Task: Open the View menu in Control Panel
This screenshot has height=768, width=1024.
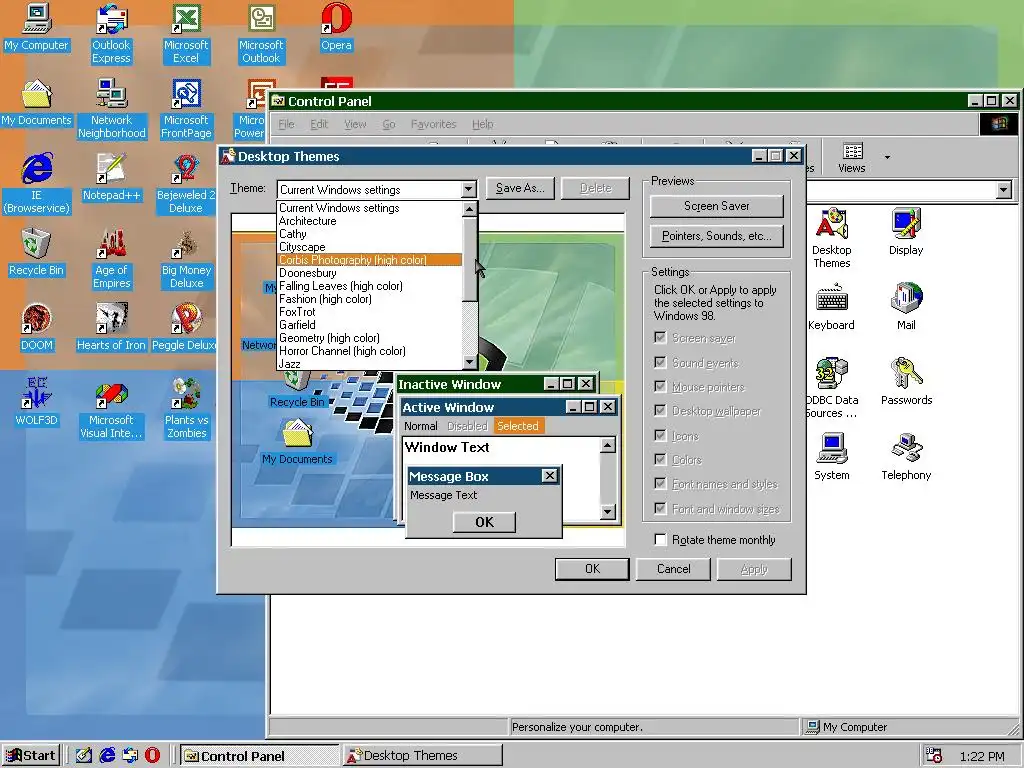Action: point(355,124)
